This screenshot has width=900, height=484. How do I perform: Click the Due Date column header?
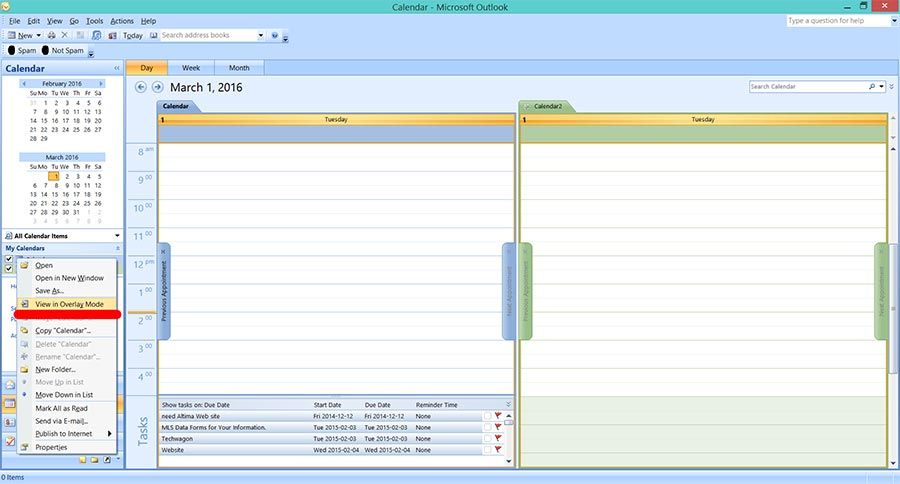point(377,405)
